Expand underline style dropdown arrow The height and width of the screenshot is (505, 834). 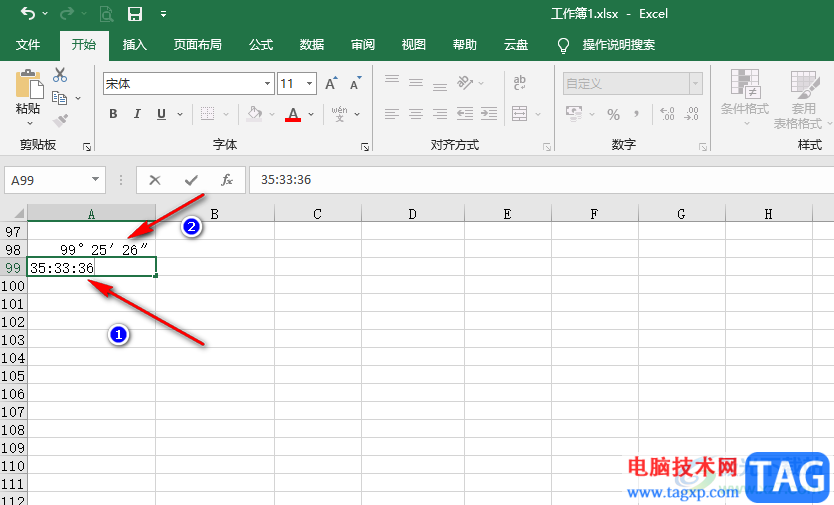(x=180, y=114)
